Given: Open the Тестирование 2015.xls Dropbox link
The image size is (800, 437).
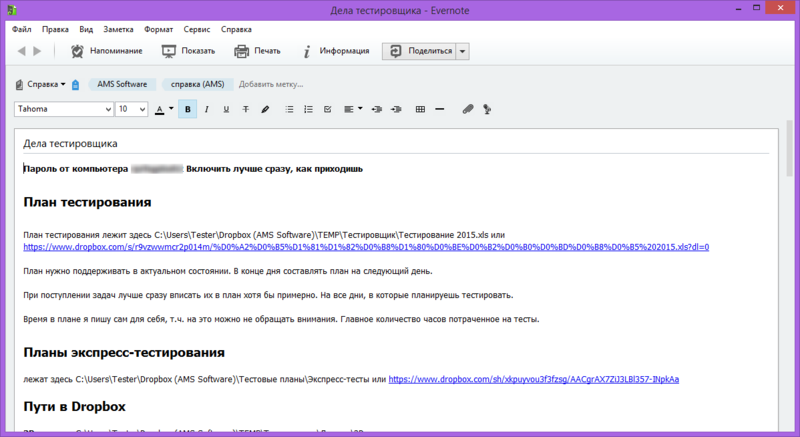Looking at the screenshot, I should point(366,247).
